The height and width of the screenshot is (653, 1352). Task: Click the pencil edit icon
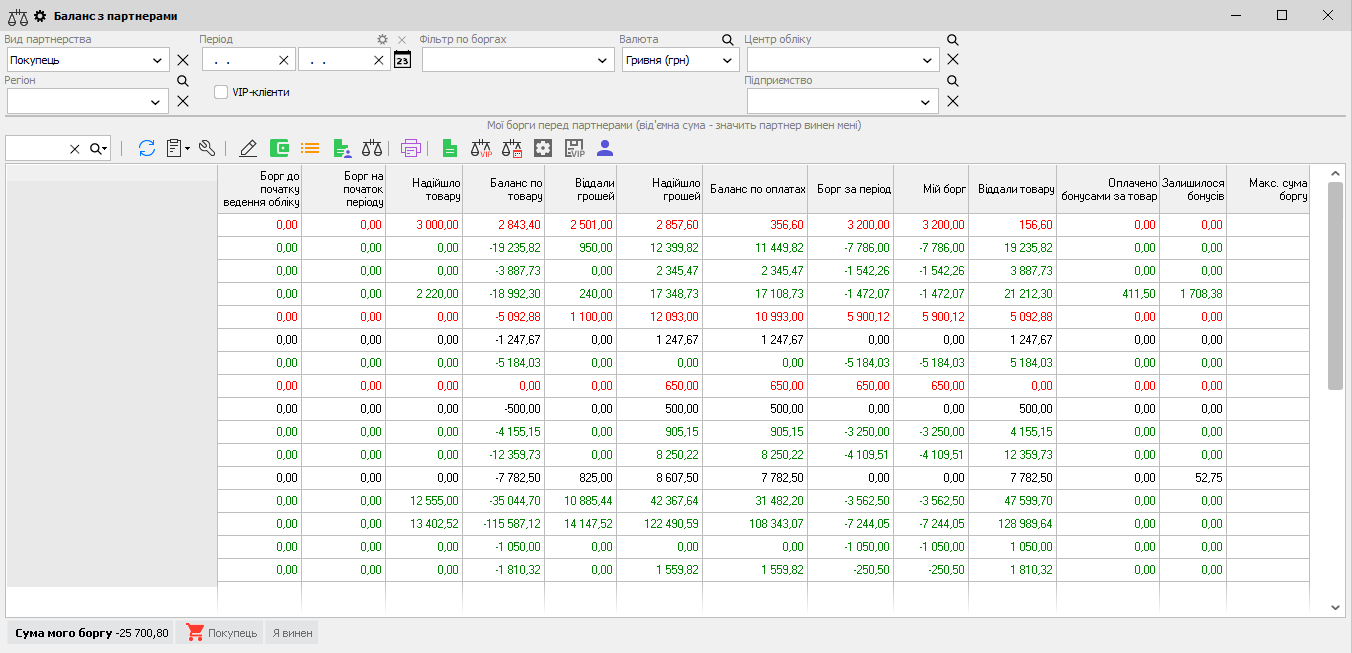pos(248,148)
